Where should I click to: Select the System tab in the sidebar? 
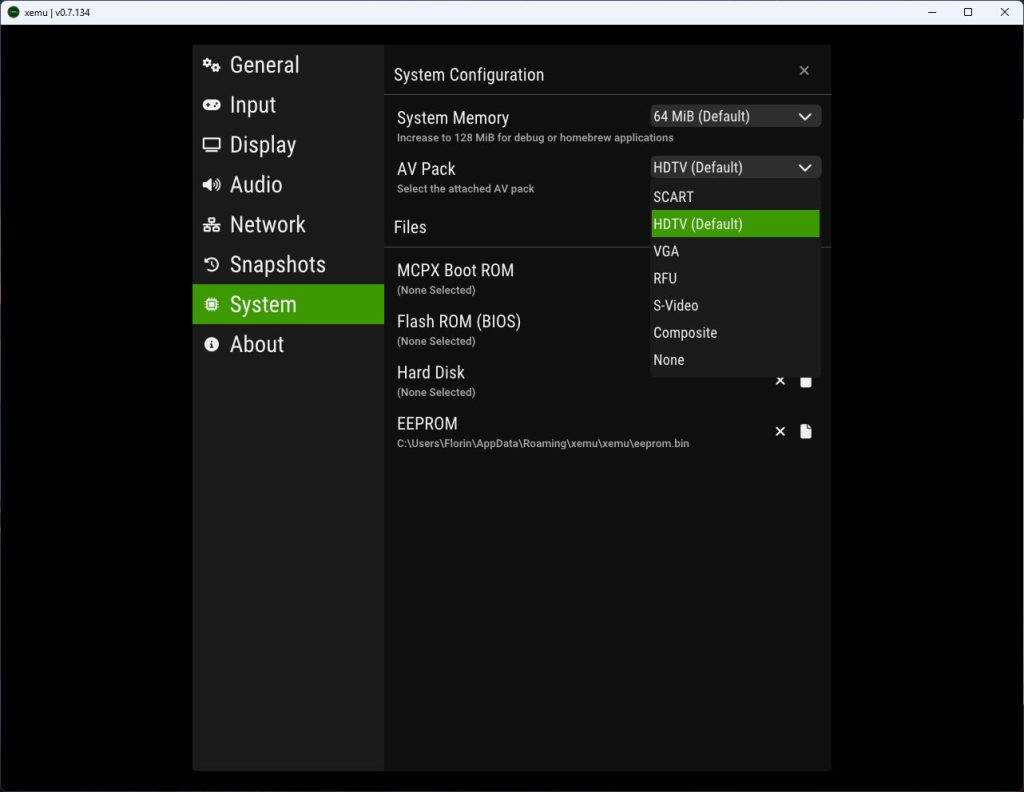tap(288, 304)
